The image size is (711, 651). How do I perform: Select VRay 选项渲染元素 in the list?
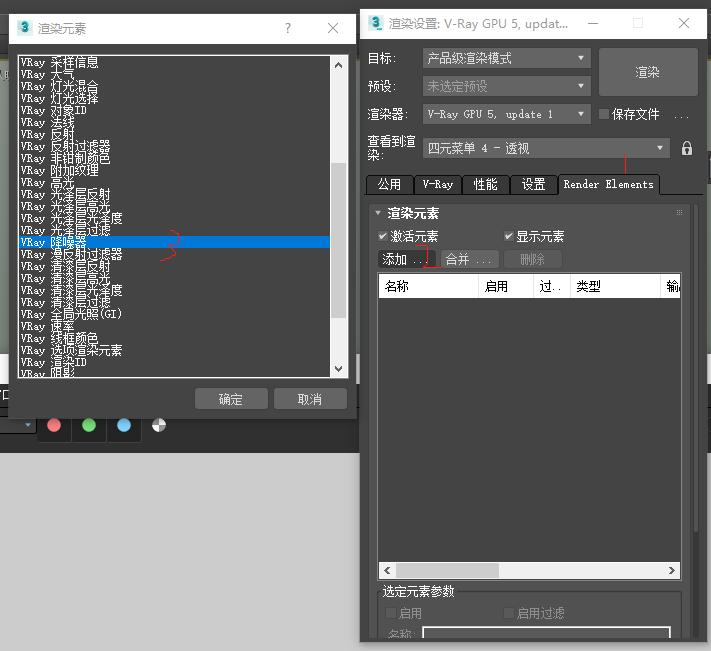(x=174, y=350)
